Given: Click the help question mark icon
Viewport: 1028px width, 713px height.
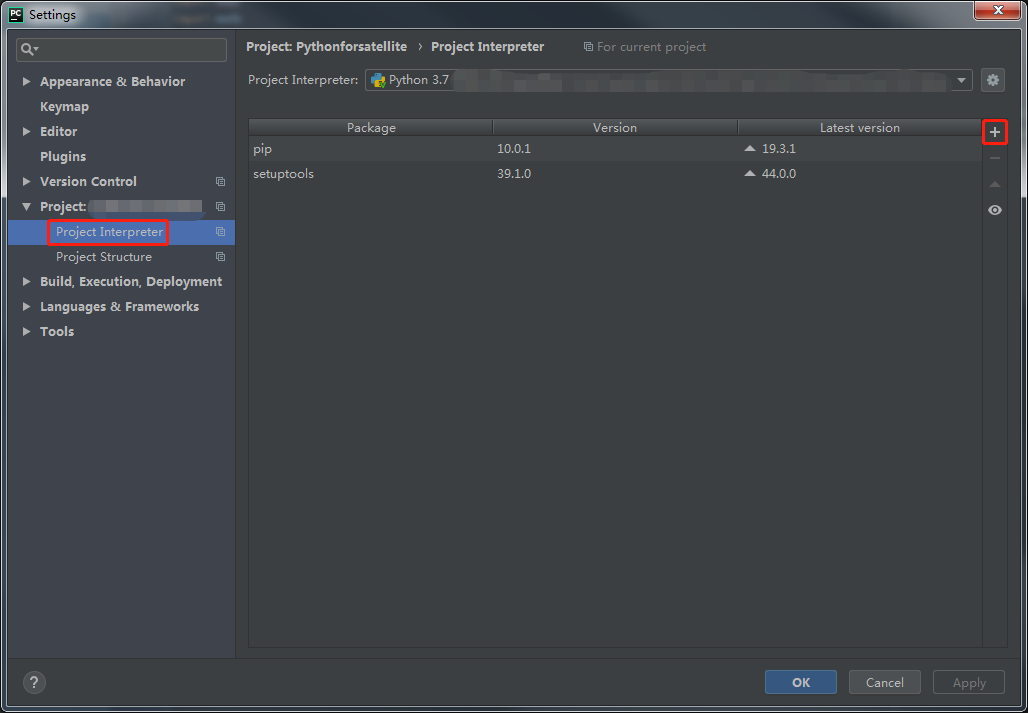Looking at the screenshot, I should (x=34, y=682).
